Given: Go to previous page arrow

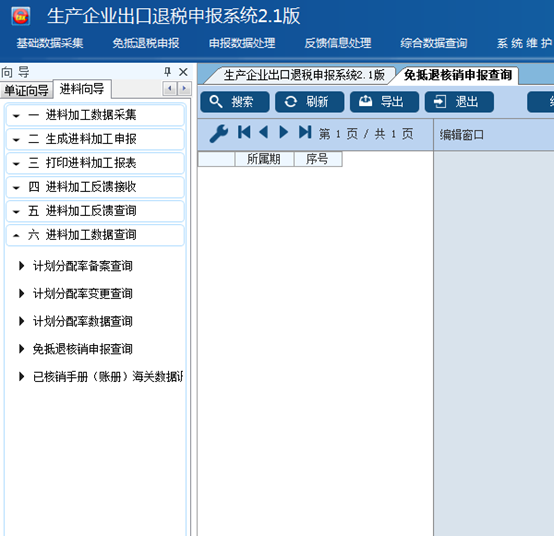Looking at the screenshot, I should 264,132.
